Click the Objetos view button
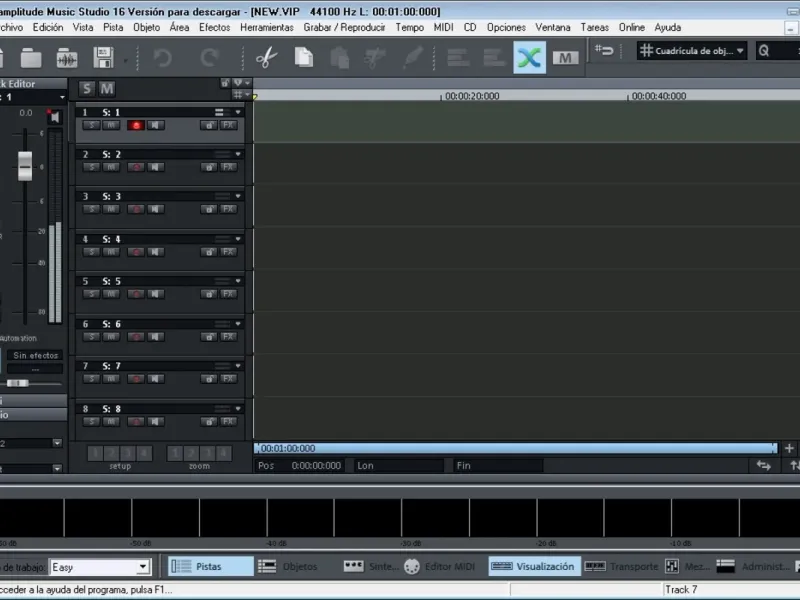Screen dimensions: 800x600 [288, 566]
